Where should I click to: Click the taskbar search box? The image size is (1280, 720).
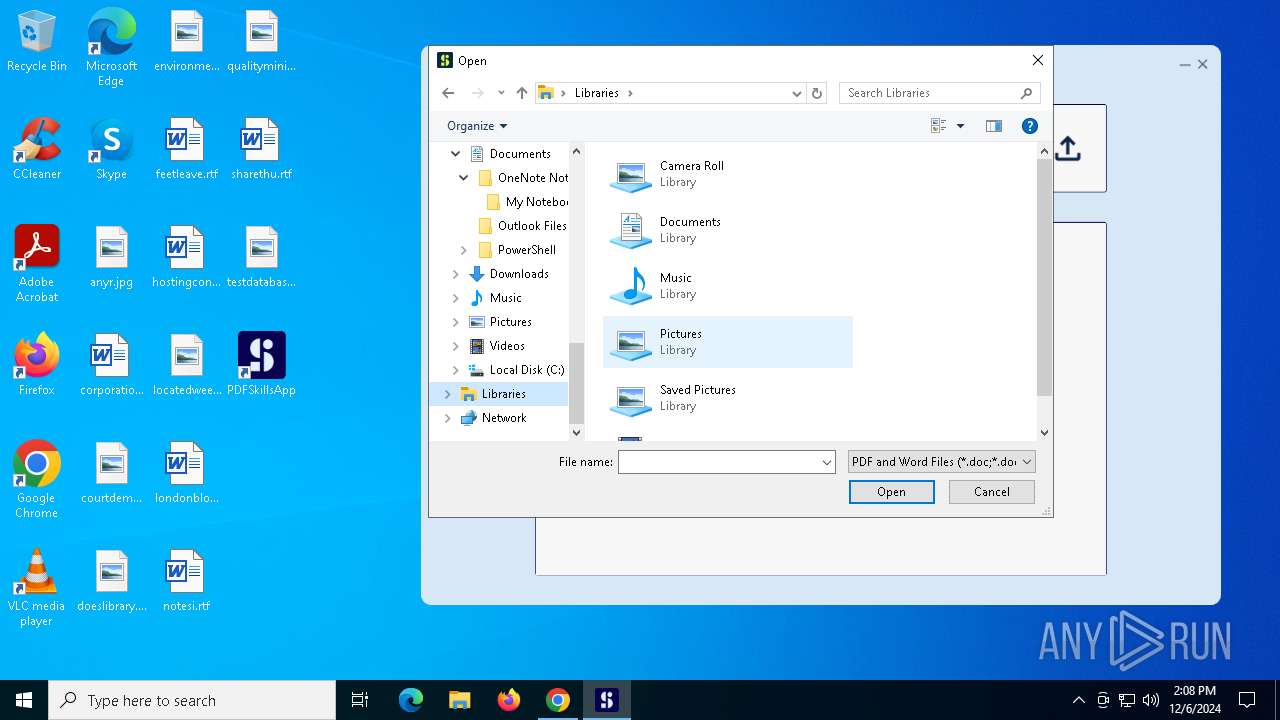tap(192, 700)
